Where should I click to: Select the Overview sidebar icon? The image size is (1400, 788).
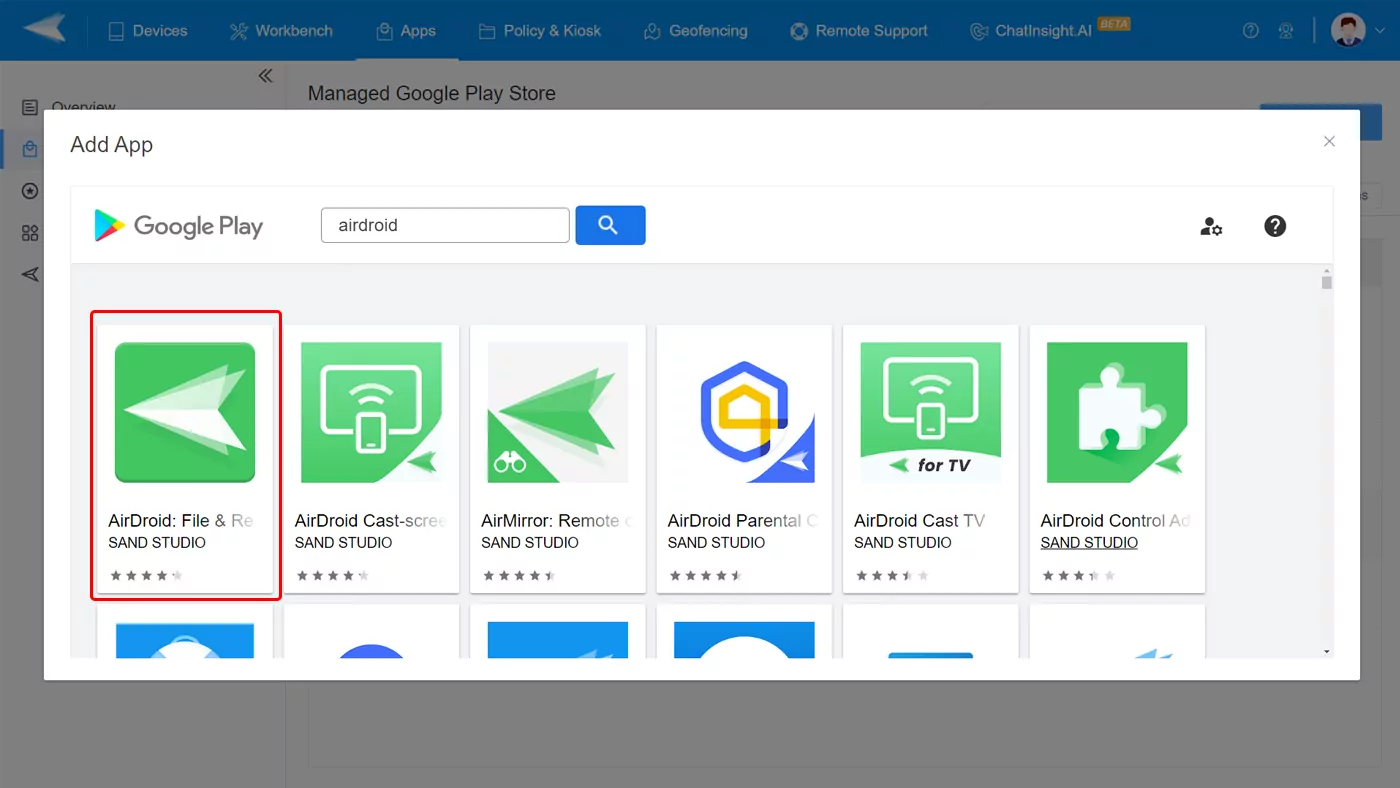[x=30, y=107]
